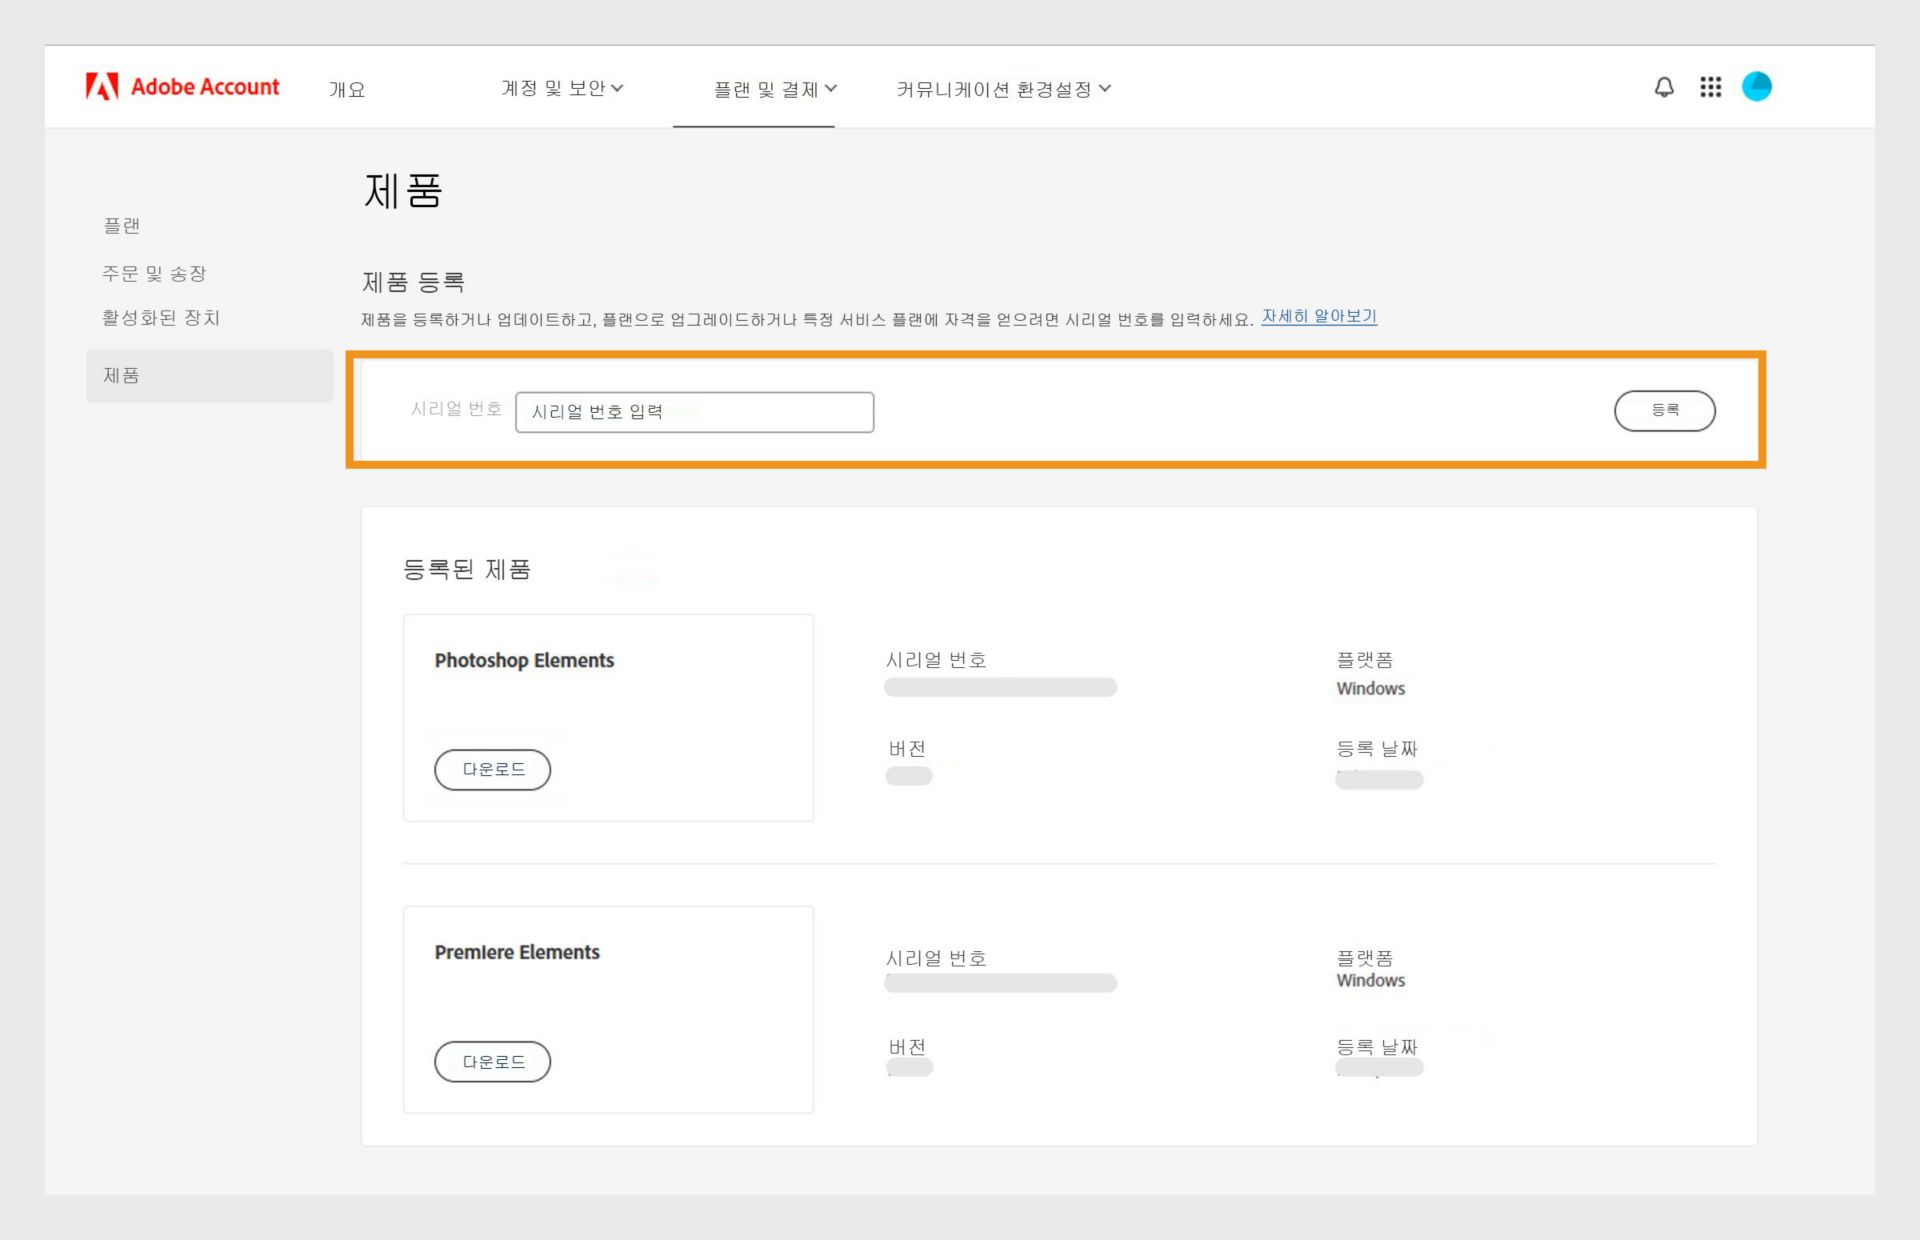Open 주문 및 송장 in sidebar
This screenshot has height=1240, width=1920.
pos(154,273)
